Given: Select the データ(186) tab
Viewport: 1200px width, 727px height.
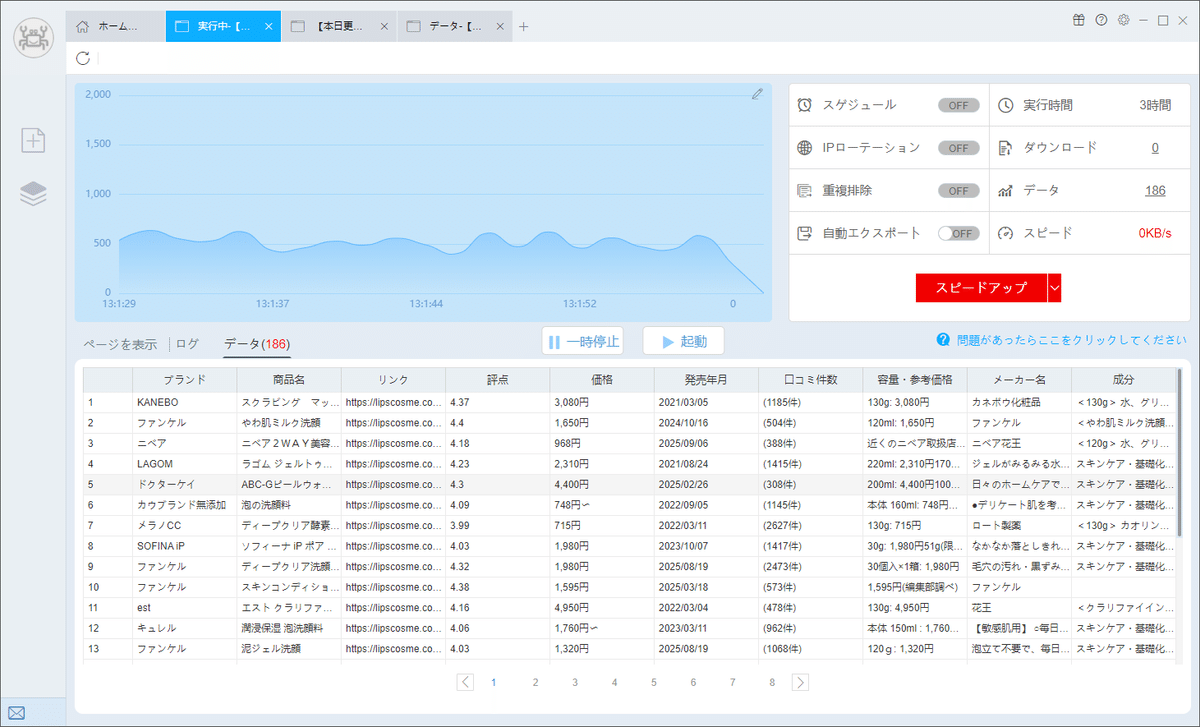Looking at the screenshot, I should coord(257,344).
